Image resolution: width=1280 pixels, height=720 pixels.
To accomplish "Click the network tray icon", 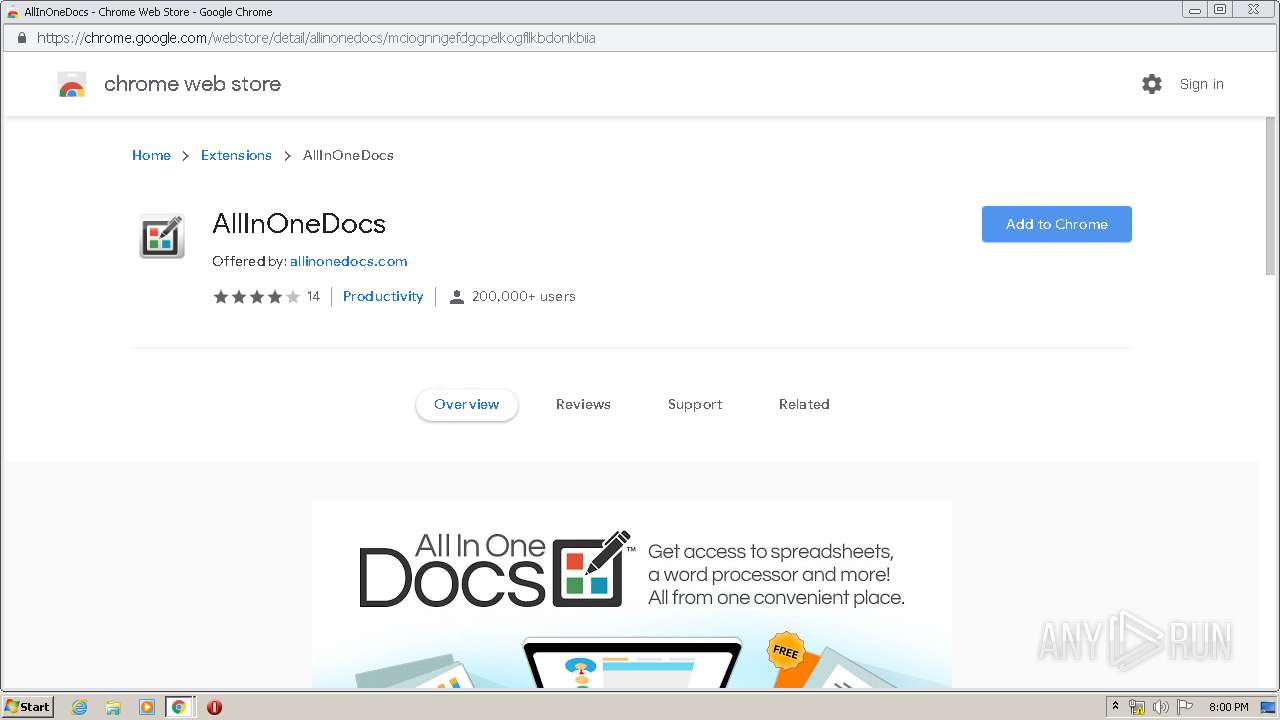I will [1137, 707].
